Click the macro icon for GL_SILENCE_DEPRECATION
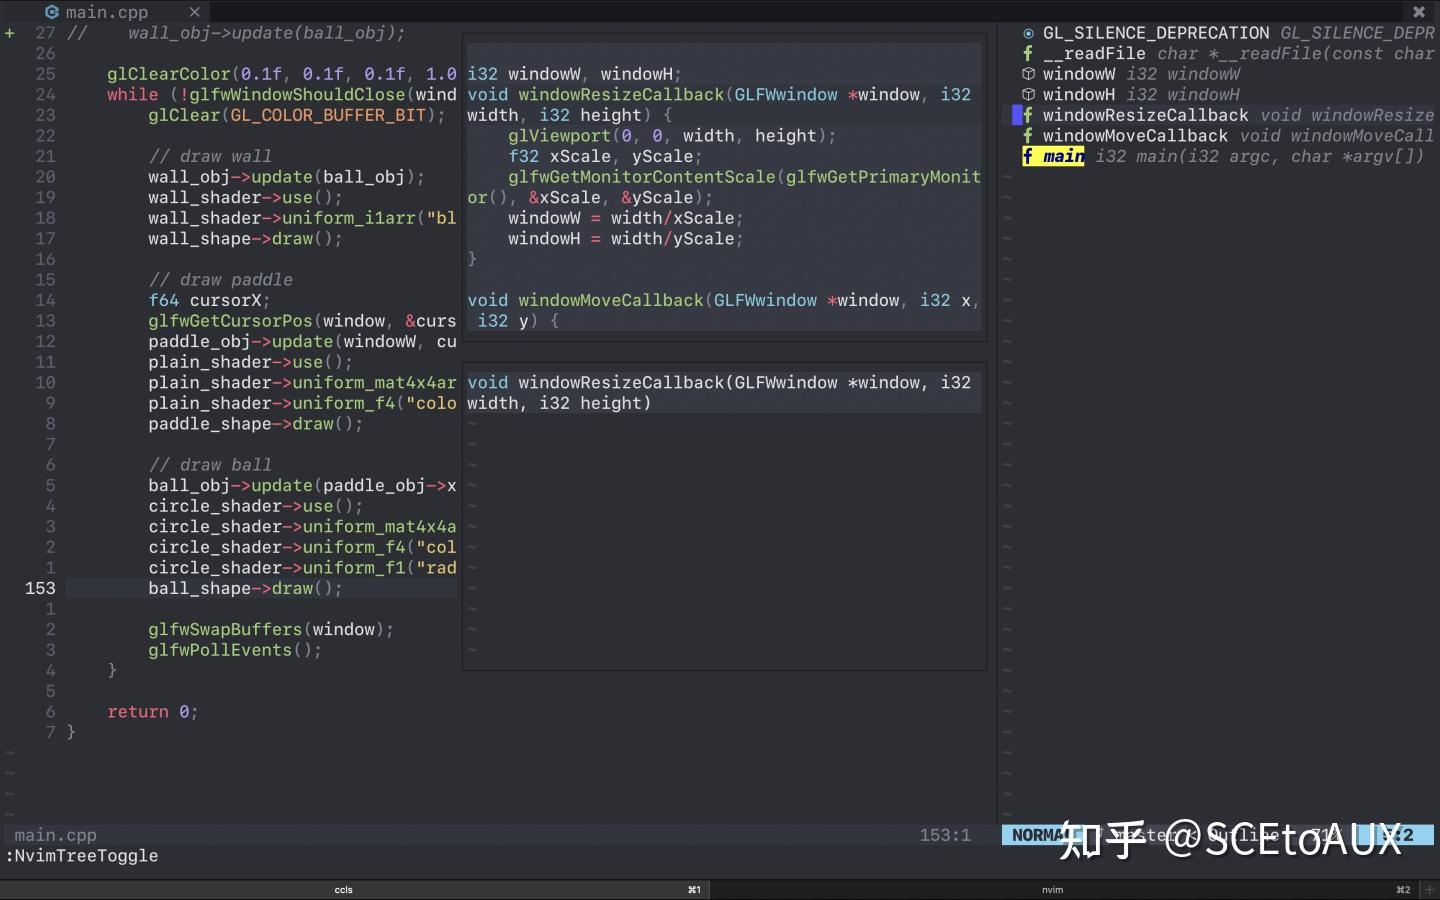The image size is (1440, 900). [x=1027, y=32]
